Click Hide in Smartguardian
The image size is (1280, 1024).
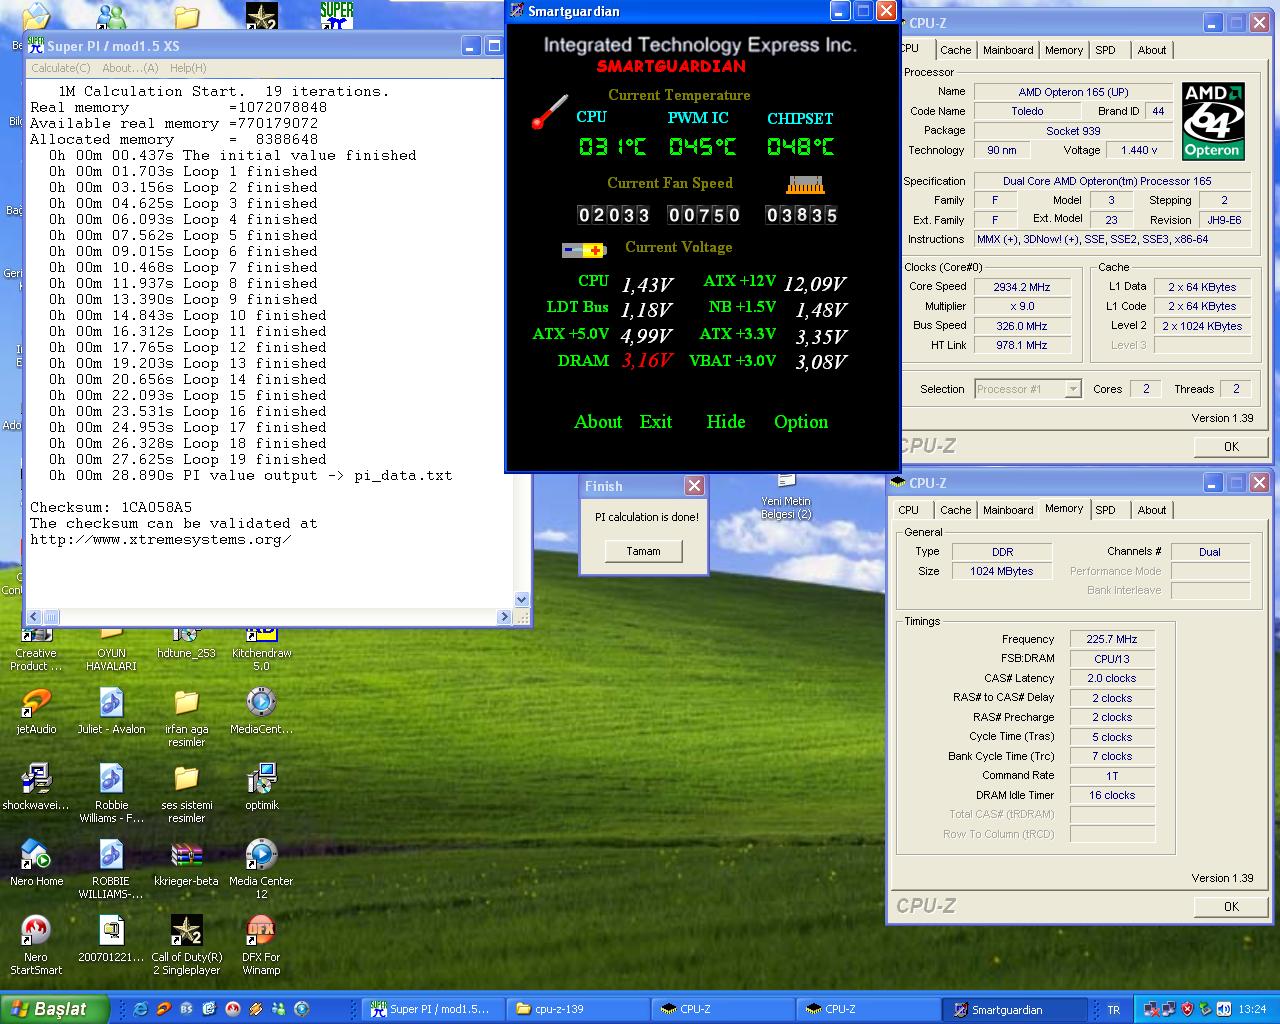pyautogui.click(x=726, y=422)
